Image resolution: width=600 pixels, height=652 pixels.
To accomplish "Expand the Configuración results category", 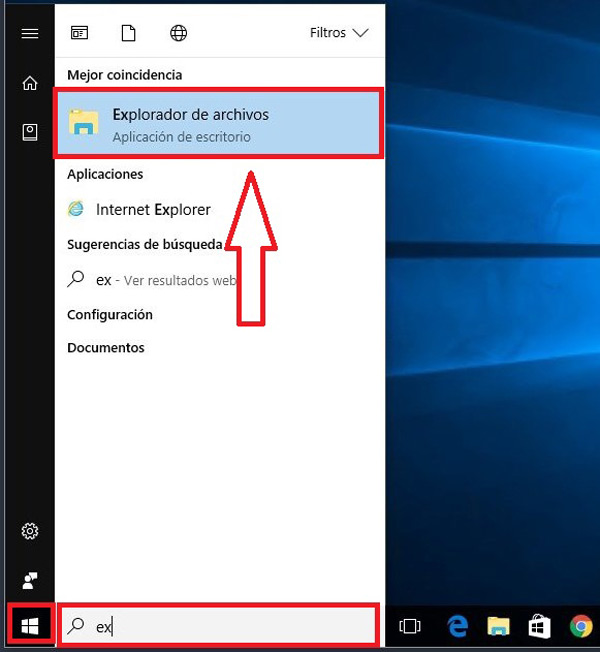I will click(110, 314).
